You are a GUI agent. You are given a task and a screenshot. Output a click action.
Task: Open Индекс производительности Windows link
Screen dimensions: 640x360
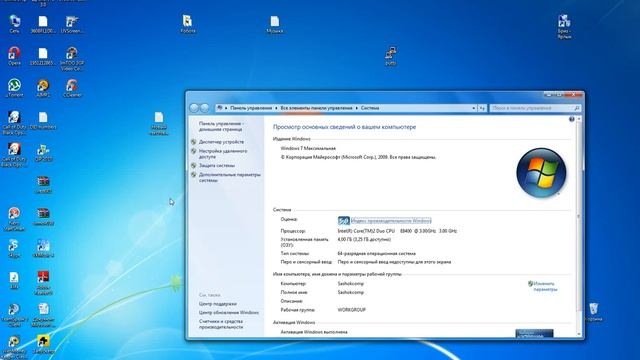(391, 221)
